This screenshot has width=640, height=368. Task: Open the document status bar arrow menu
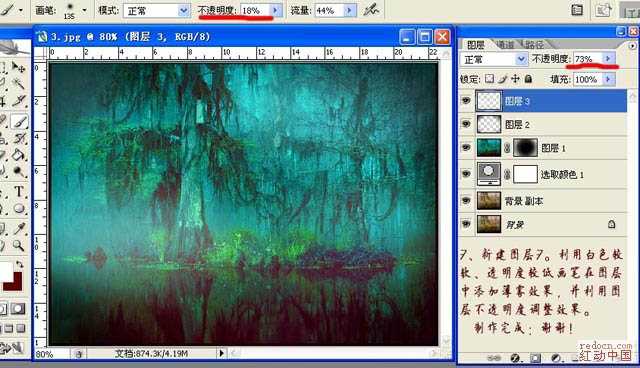coord(222,353)
